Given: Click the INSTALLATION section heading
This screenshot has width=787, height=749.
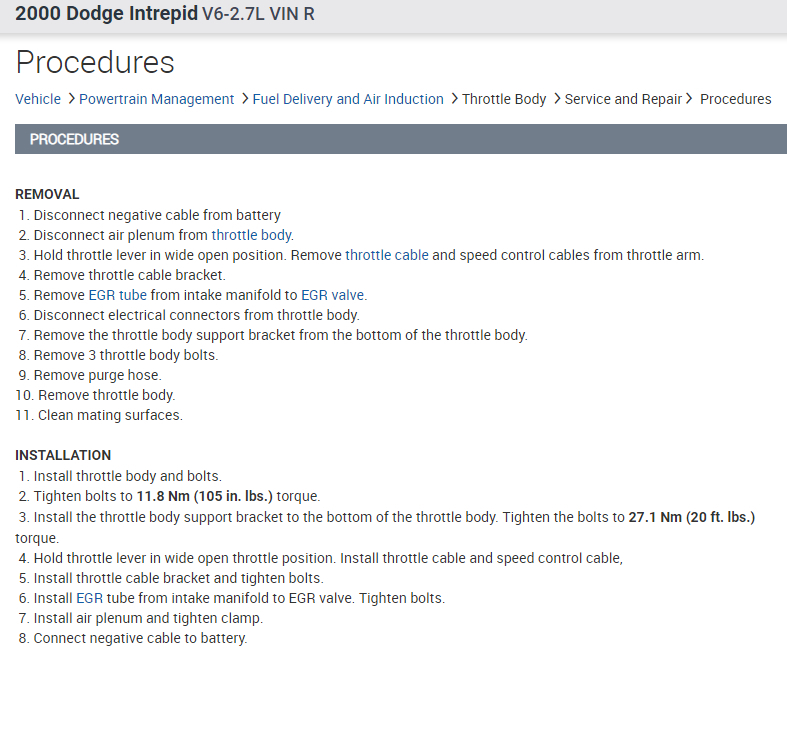Looking at the screenshot, I should (x=63, y=455).
